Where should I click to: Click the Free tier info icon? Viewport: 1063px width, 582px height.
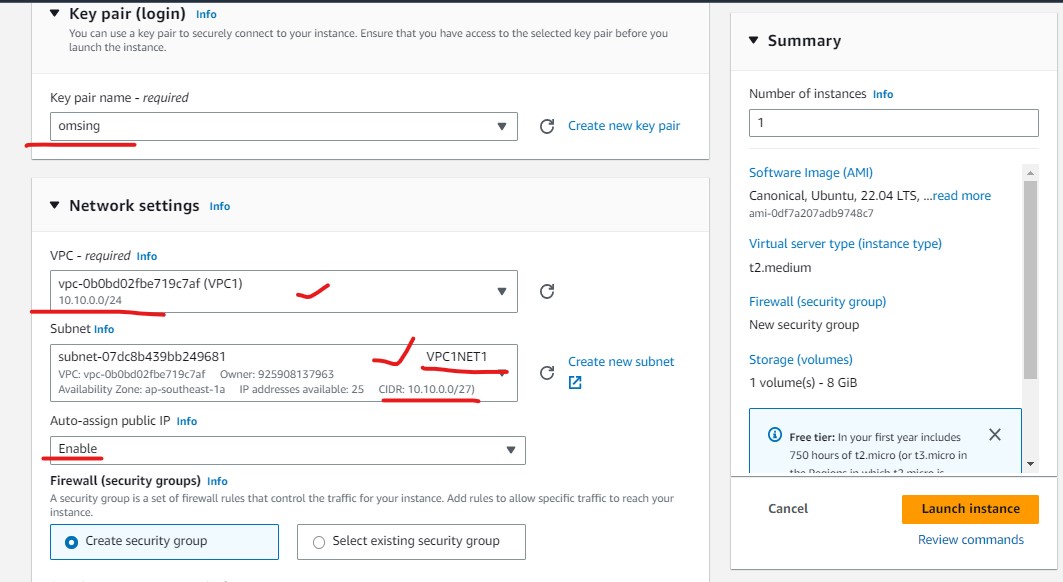click(x=774, y=436)
